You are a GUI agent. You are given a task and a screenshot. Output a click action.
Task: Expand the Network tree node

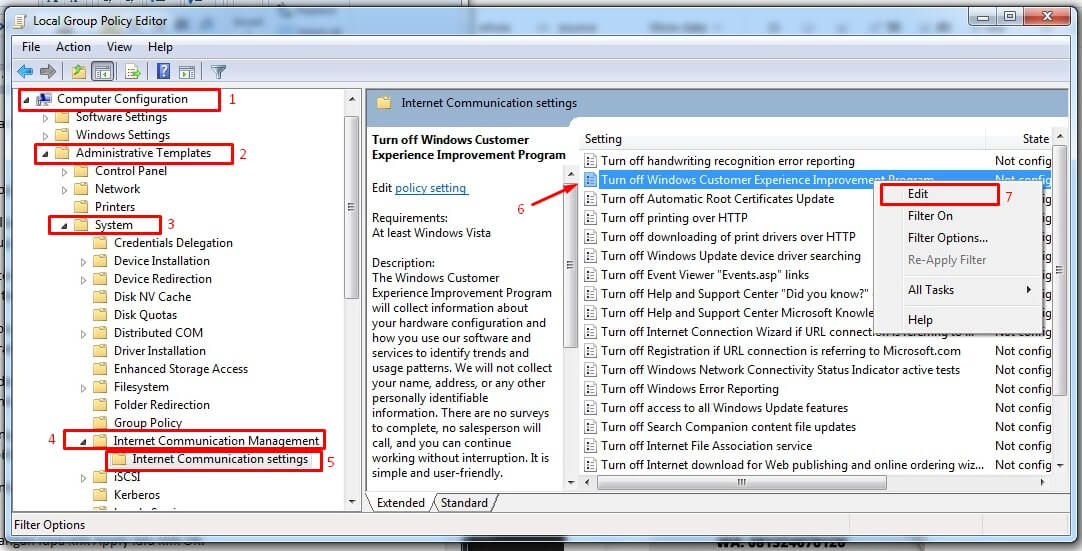[x=65, y=189]
